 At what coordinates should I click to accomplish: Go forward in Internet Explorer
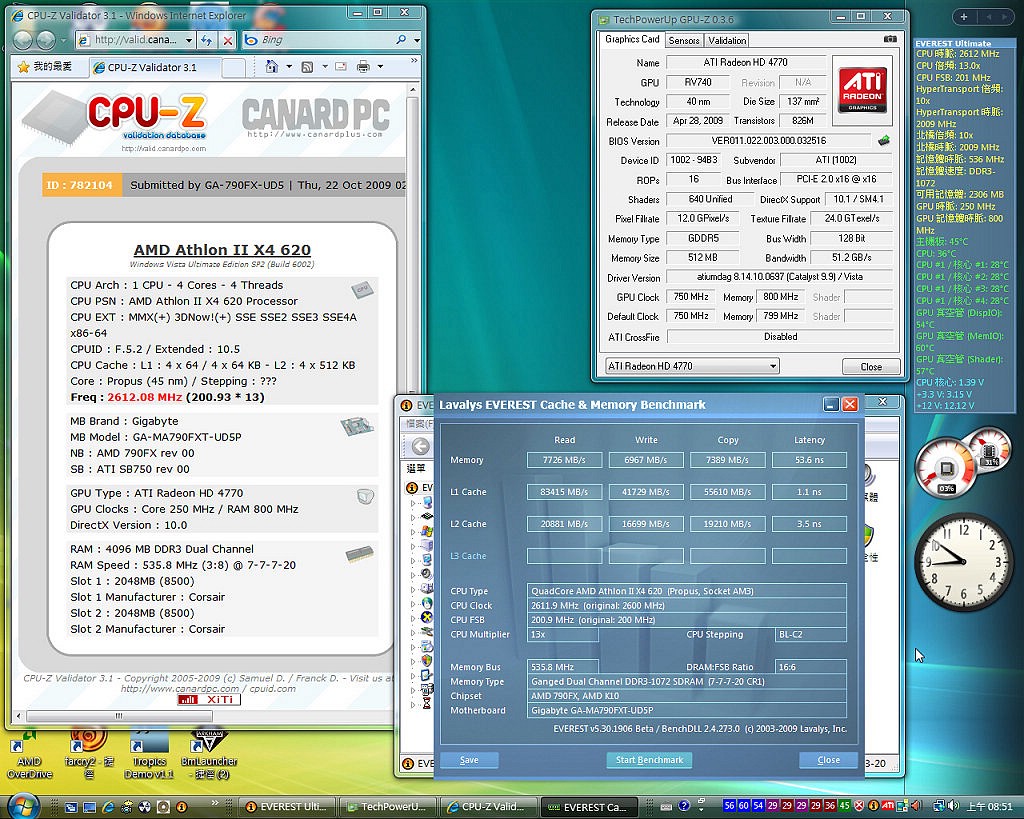[x=46, y=40]
